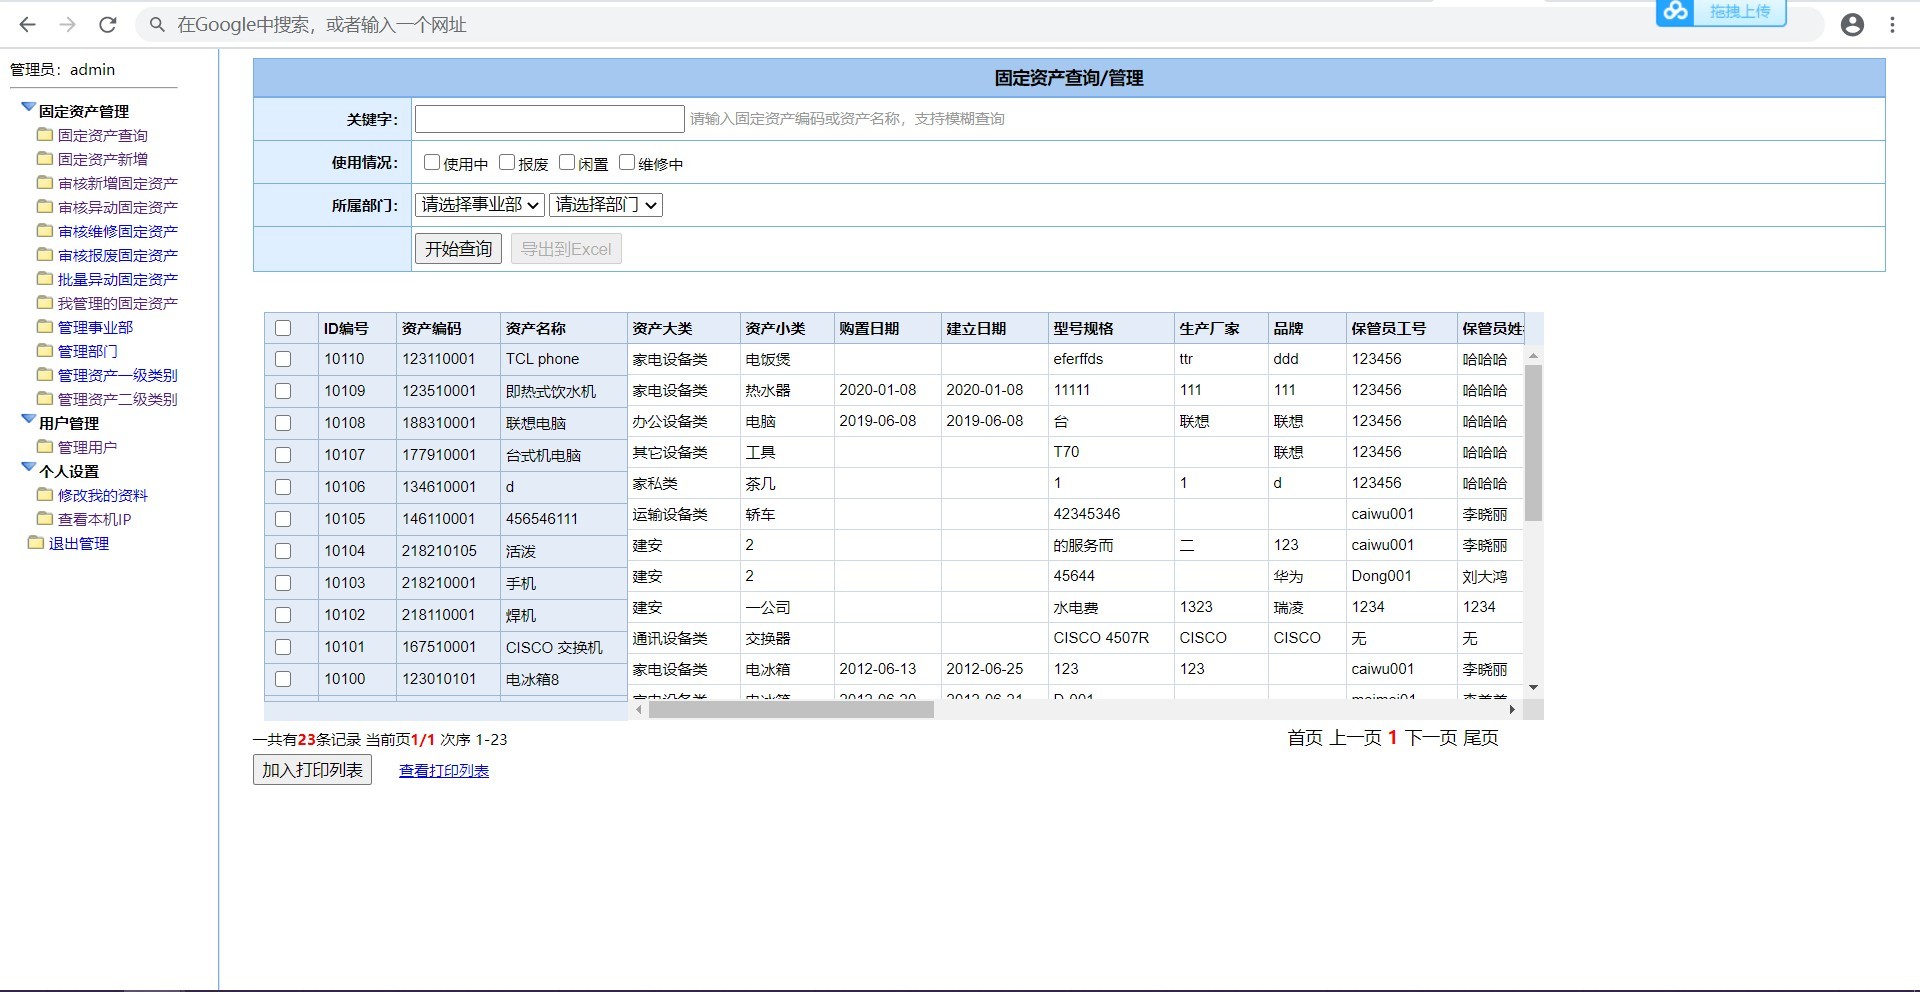Open the 请选择事业部 dropdown
The image size is (1920, 992).
(480, 205)
